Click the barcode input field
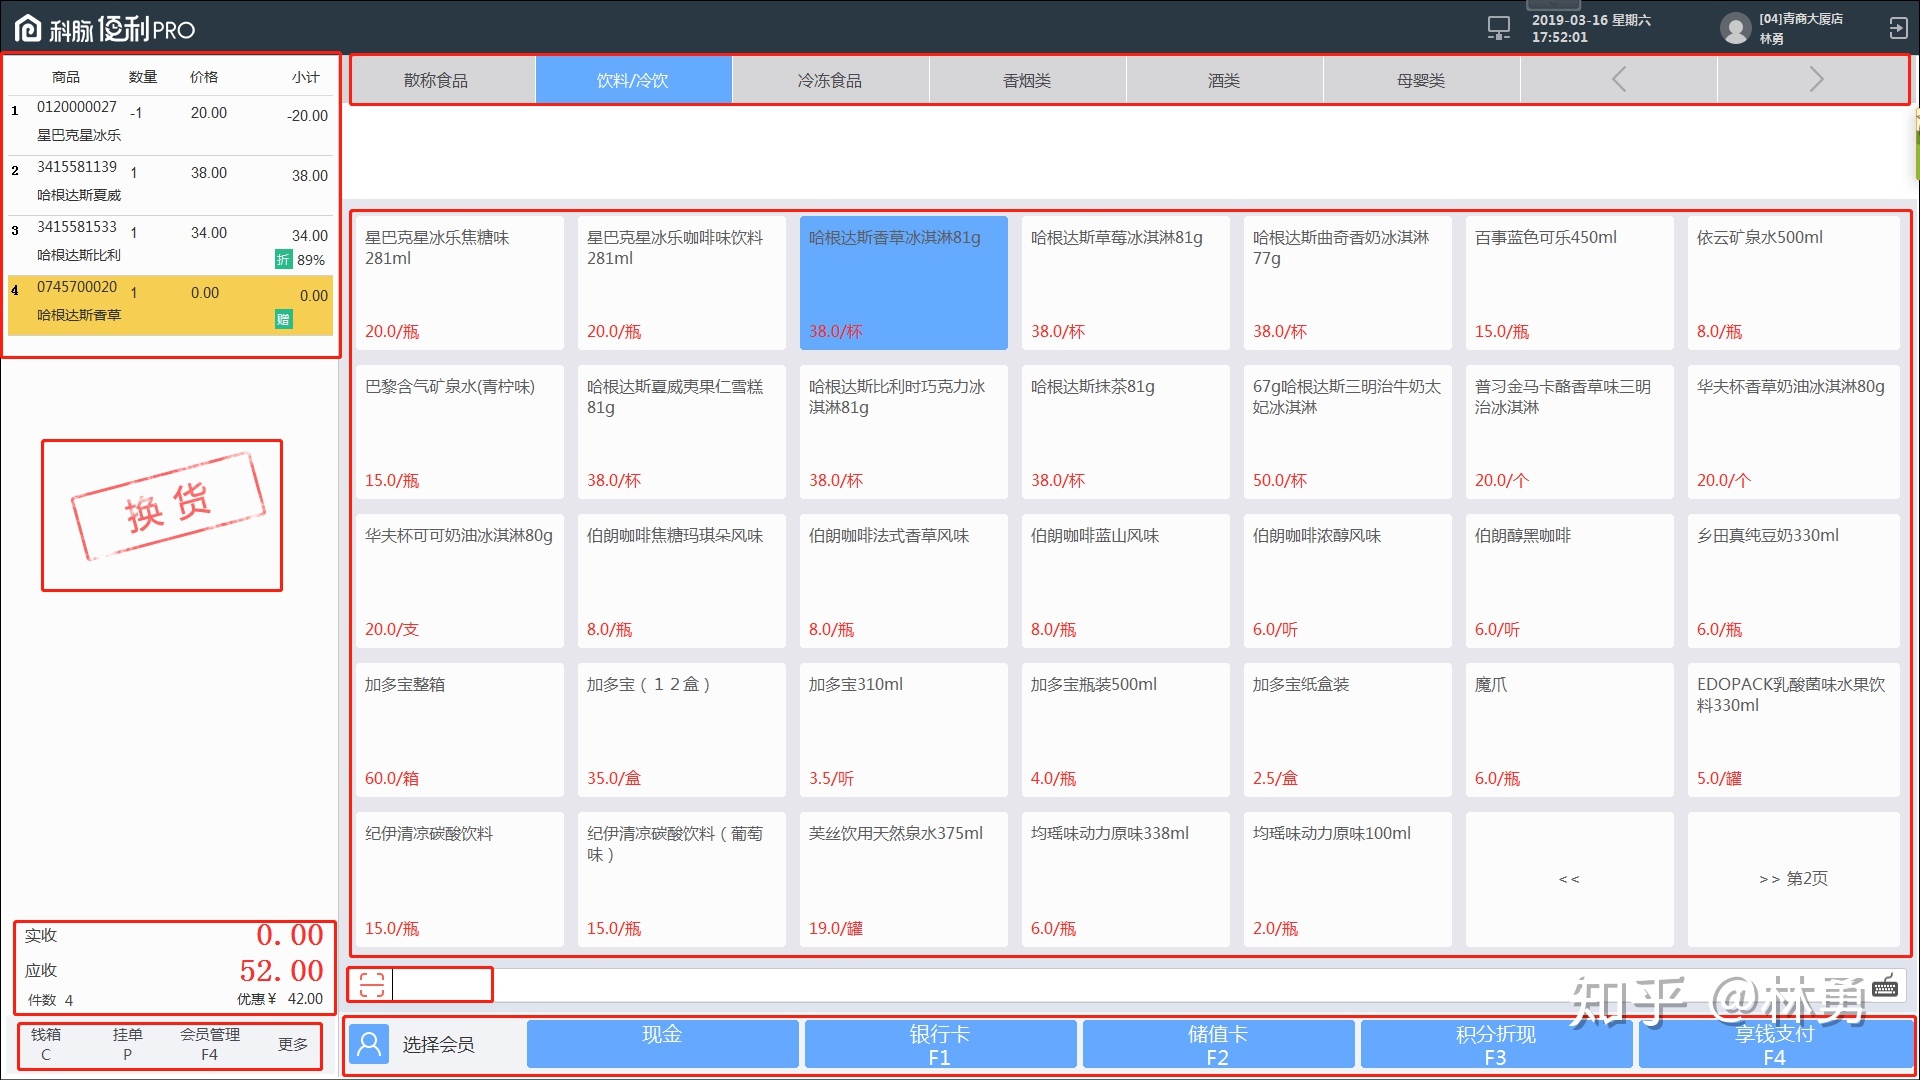This screenshot has width=1920, height=1080. tap(442, 985)
